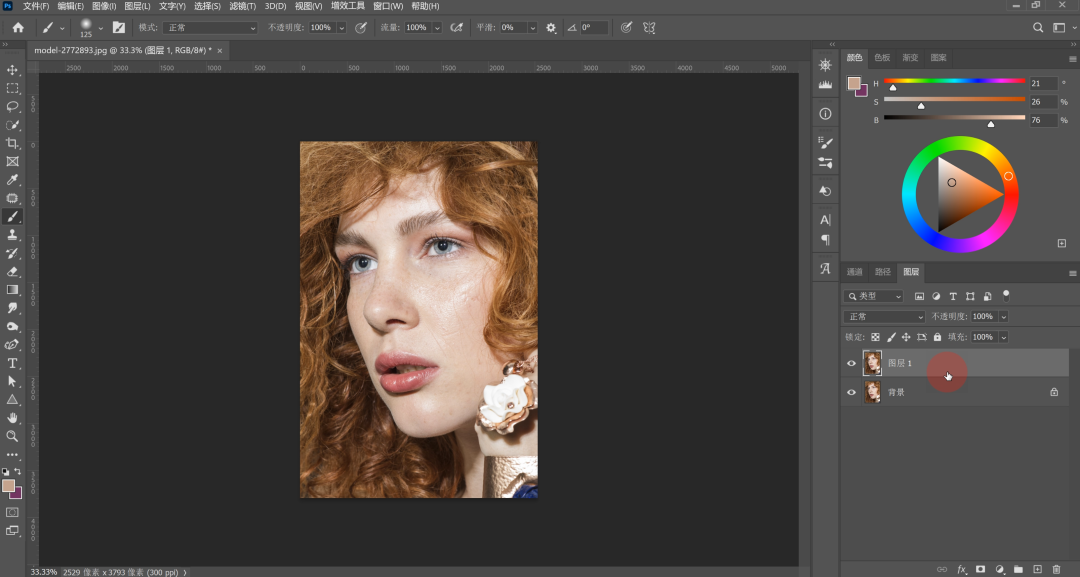Open the Glyphs panel icon

tap(825, 269)
